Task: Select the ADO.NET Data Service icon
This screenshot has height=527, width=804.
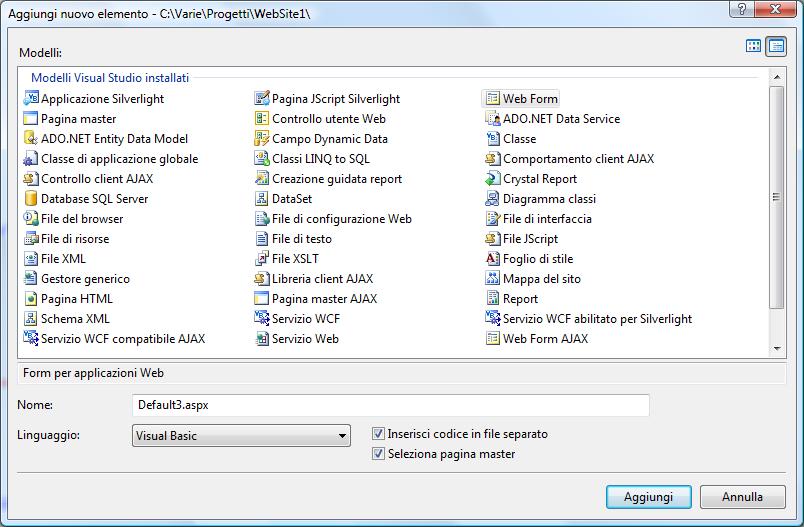Action: [x=493, y=118]
